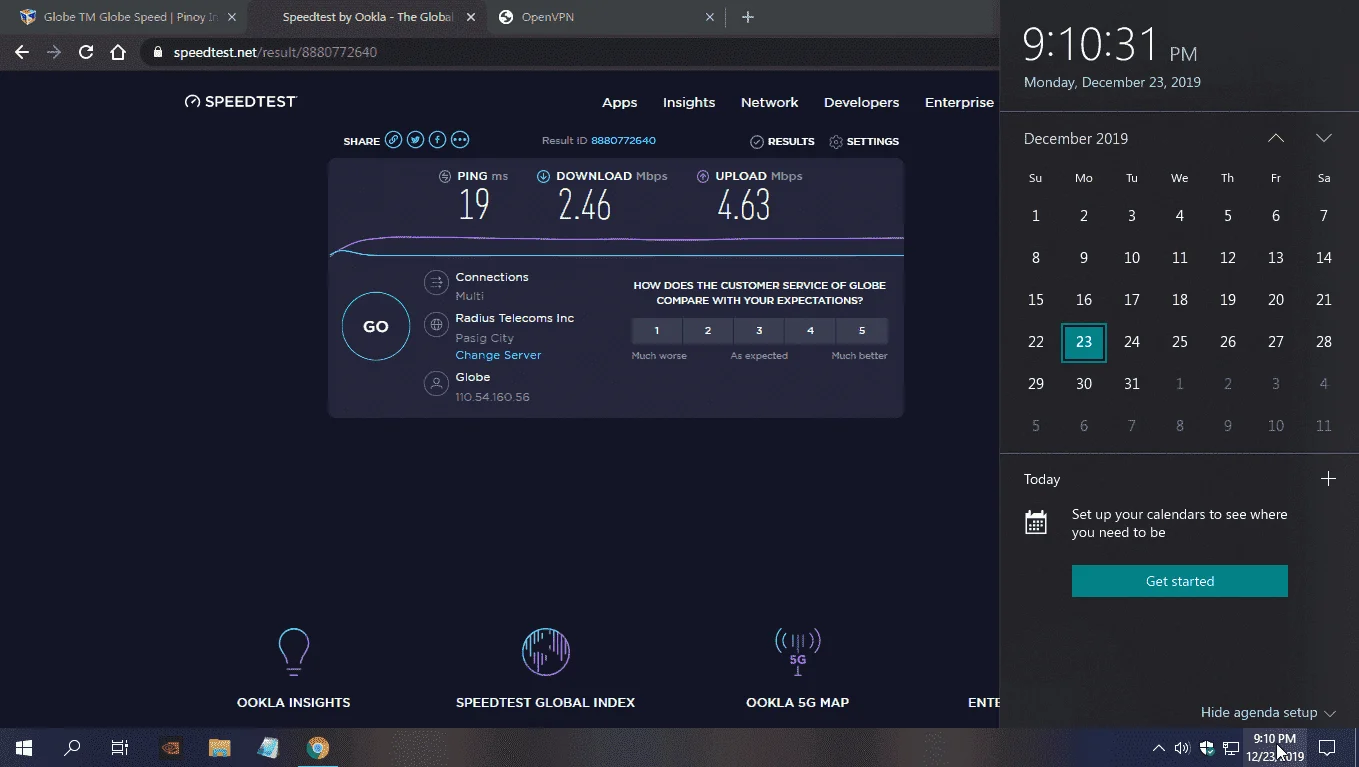Select December 31 in calendar

(1132, 384)
